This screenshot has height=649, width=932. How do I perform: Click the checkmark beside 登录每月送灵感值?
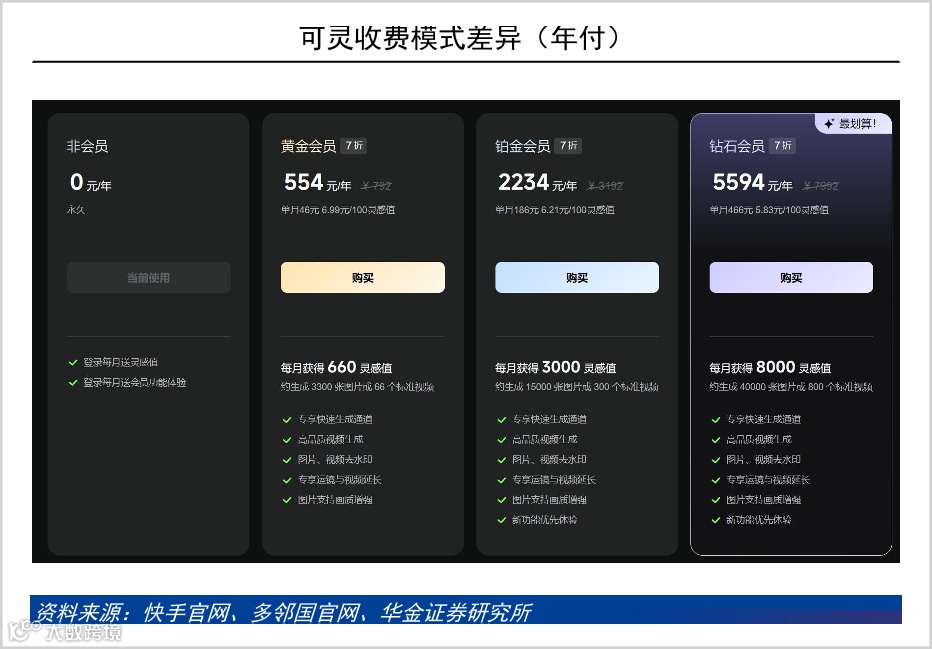[74, 363]
